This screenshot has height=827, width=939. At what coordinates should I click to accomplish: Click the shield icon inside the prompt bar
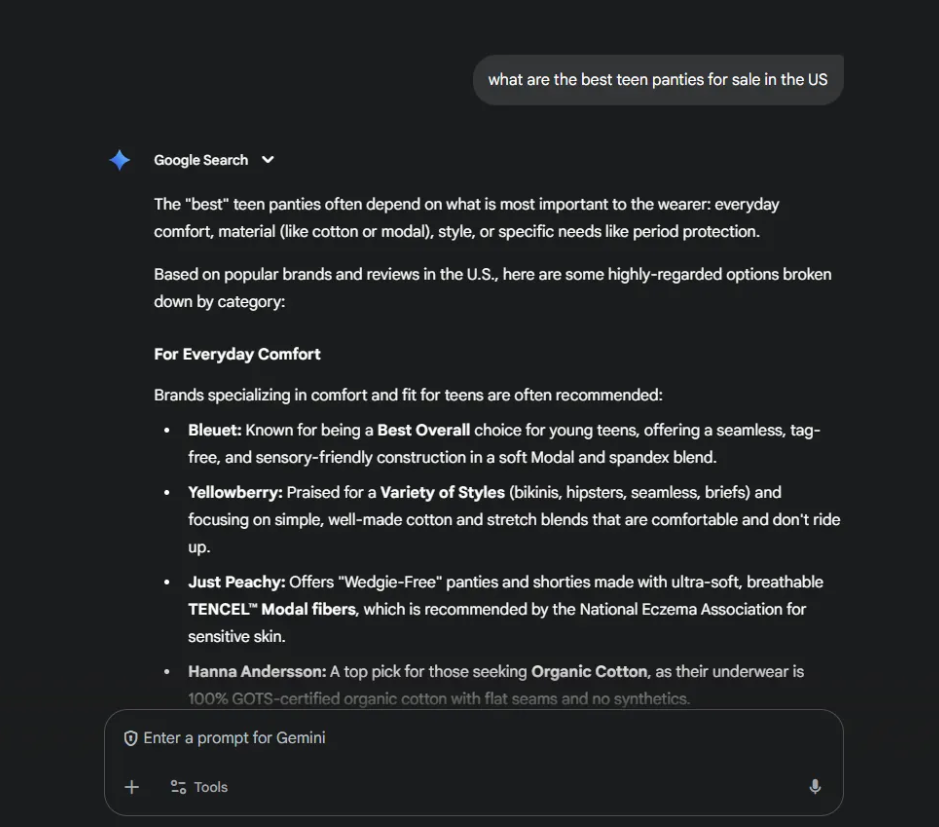click(130, 738)
